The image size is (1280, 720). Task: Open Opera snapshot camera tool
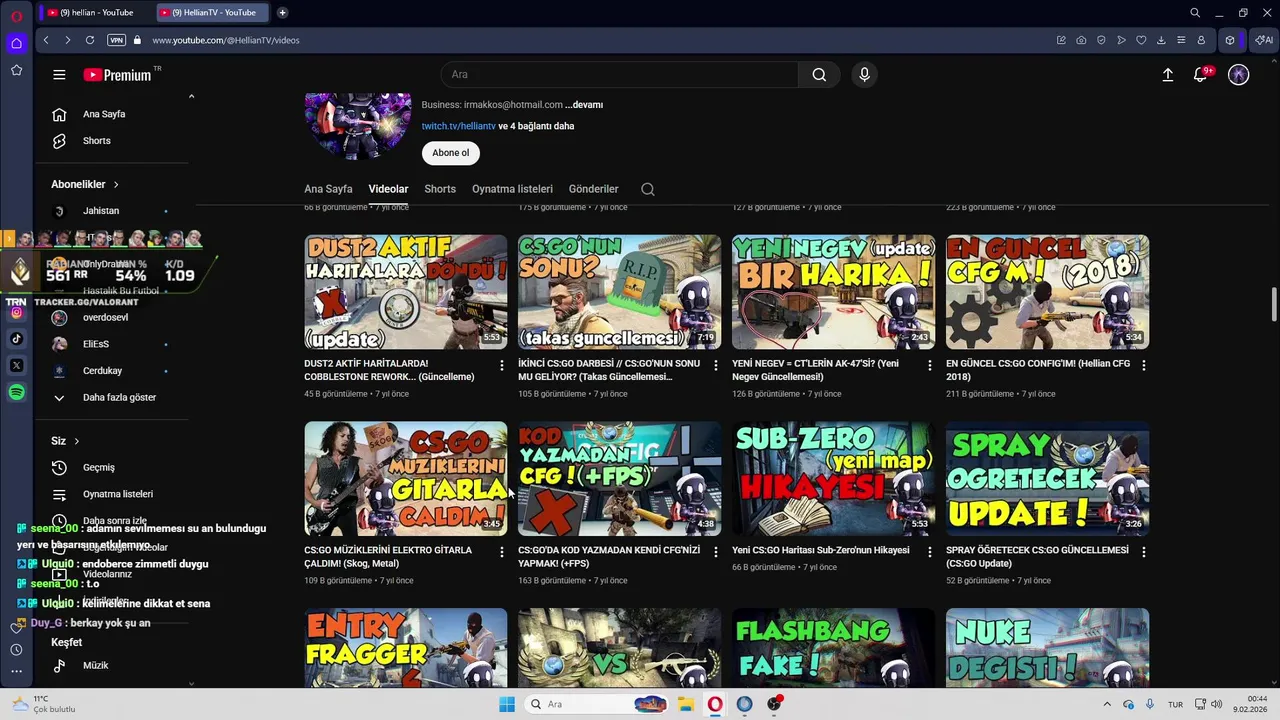pyautogui.click(x=1081, y=40)
